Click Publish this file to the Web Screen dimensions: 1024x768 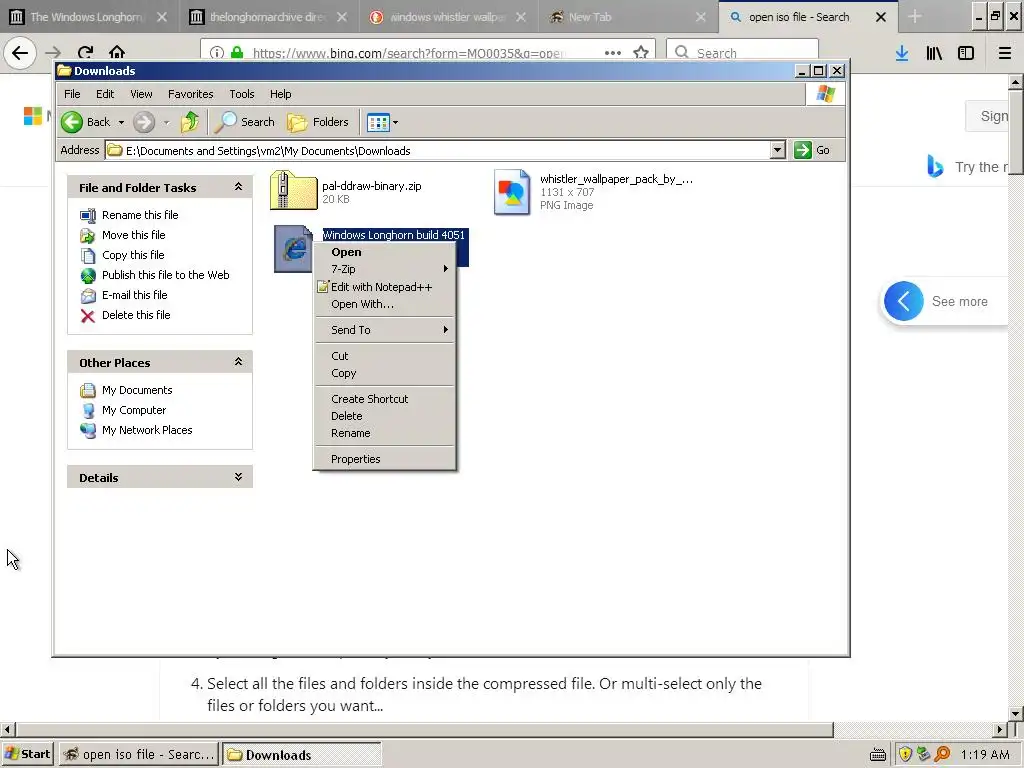click(x=165, y=275)
